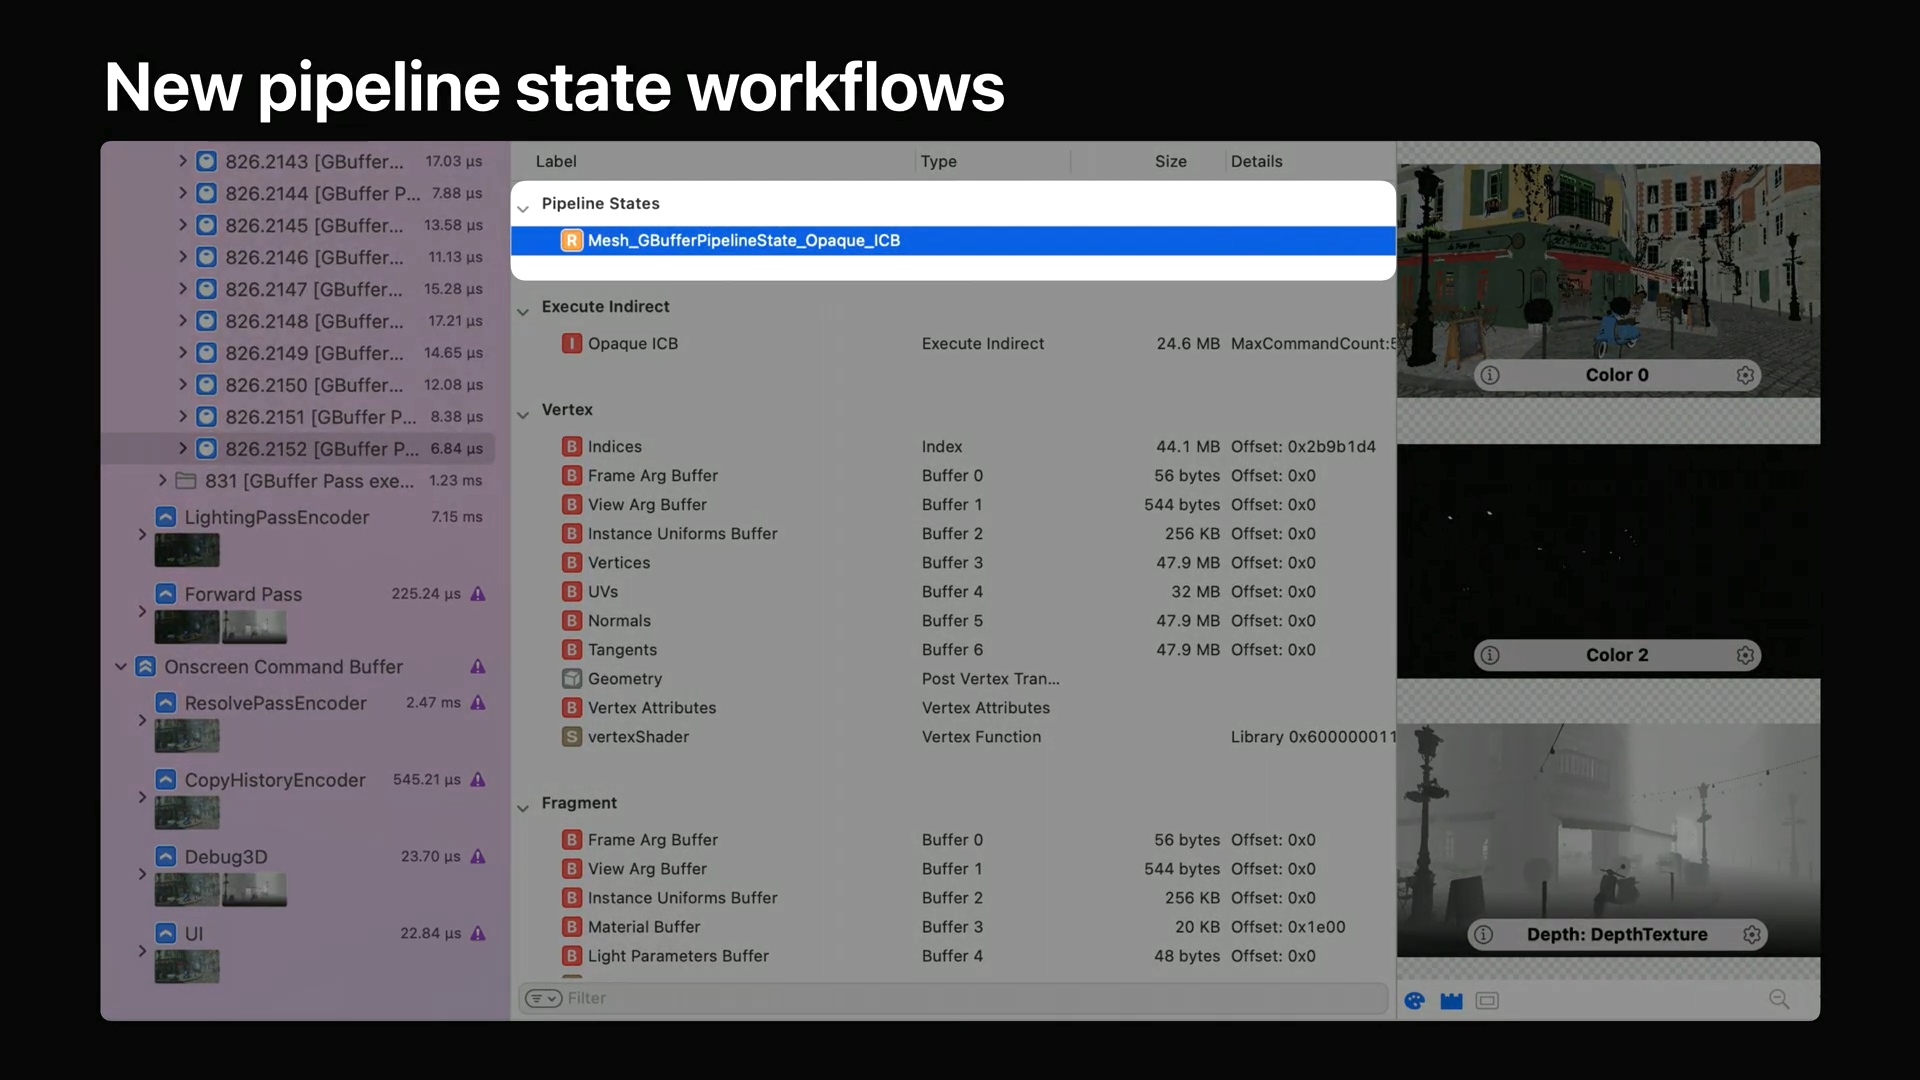Viewport: 1920px width, 1080px height.
Task: Collapse the Pipeline States section
Action: 523,208
